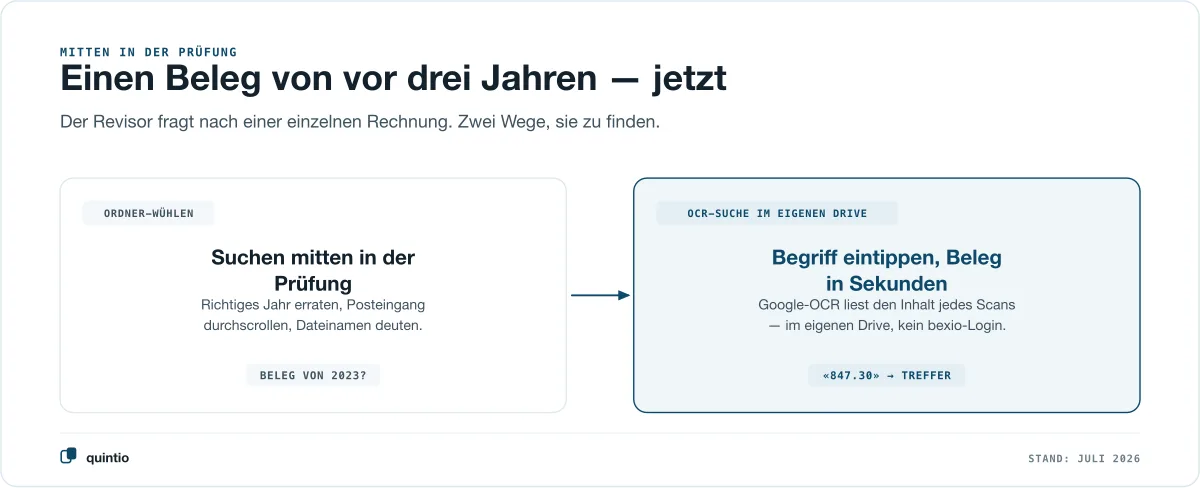Image resolution: width=1200 pixels, height=488 pixels.
Task: Click the '«847.30» → TREFFER' chip
Action: (x=887, y=375)
